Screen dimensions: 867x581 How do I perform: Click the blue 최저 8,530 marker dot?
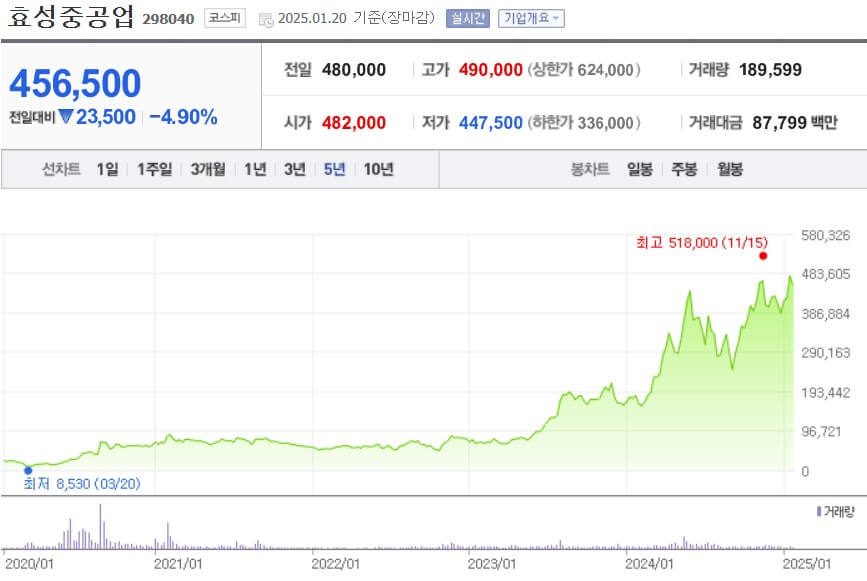coord(28,470)
